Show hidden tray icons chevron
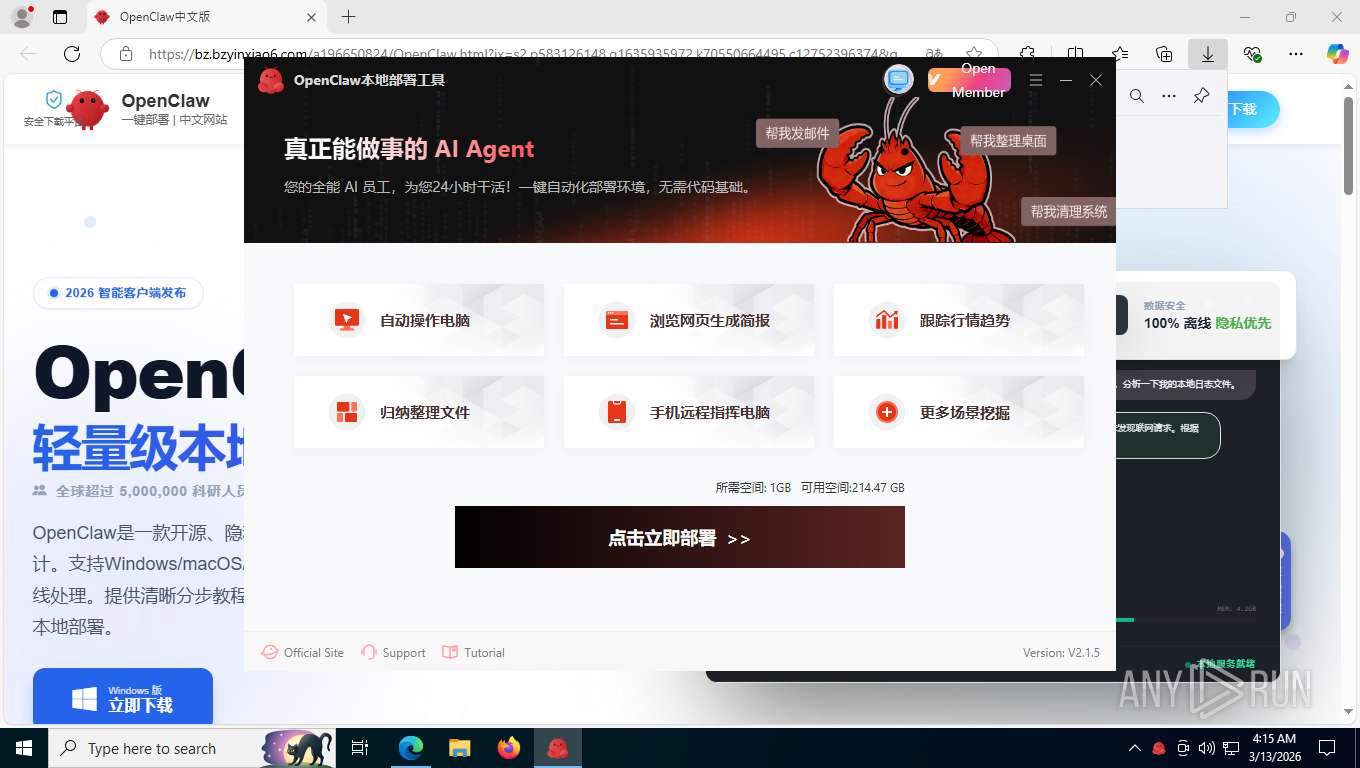1360x768 pixels. 1135,748
